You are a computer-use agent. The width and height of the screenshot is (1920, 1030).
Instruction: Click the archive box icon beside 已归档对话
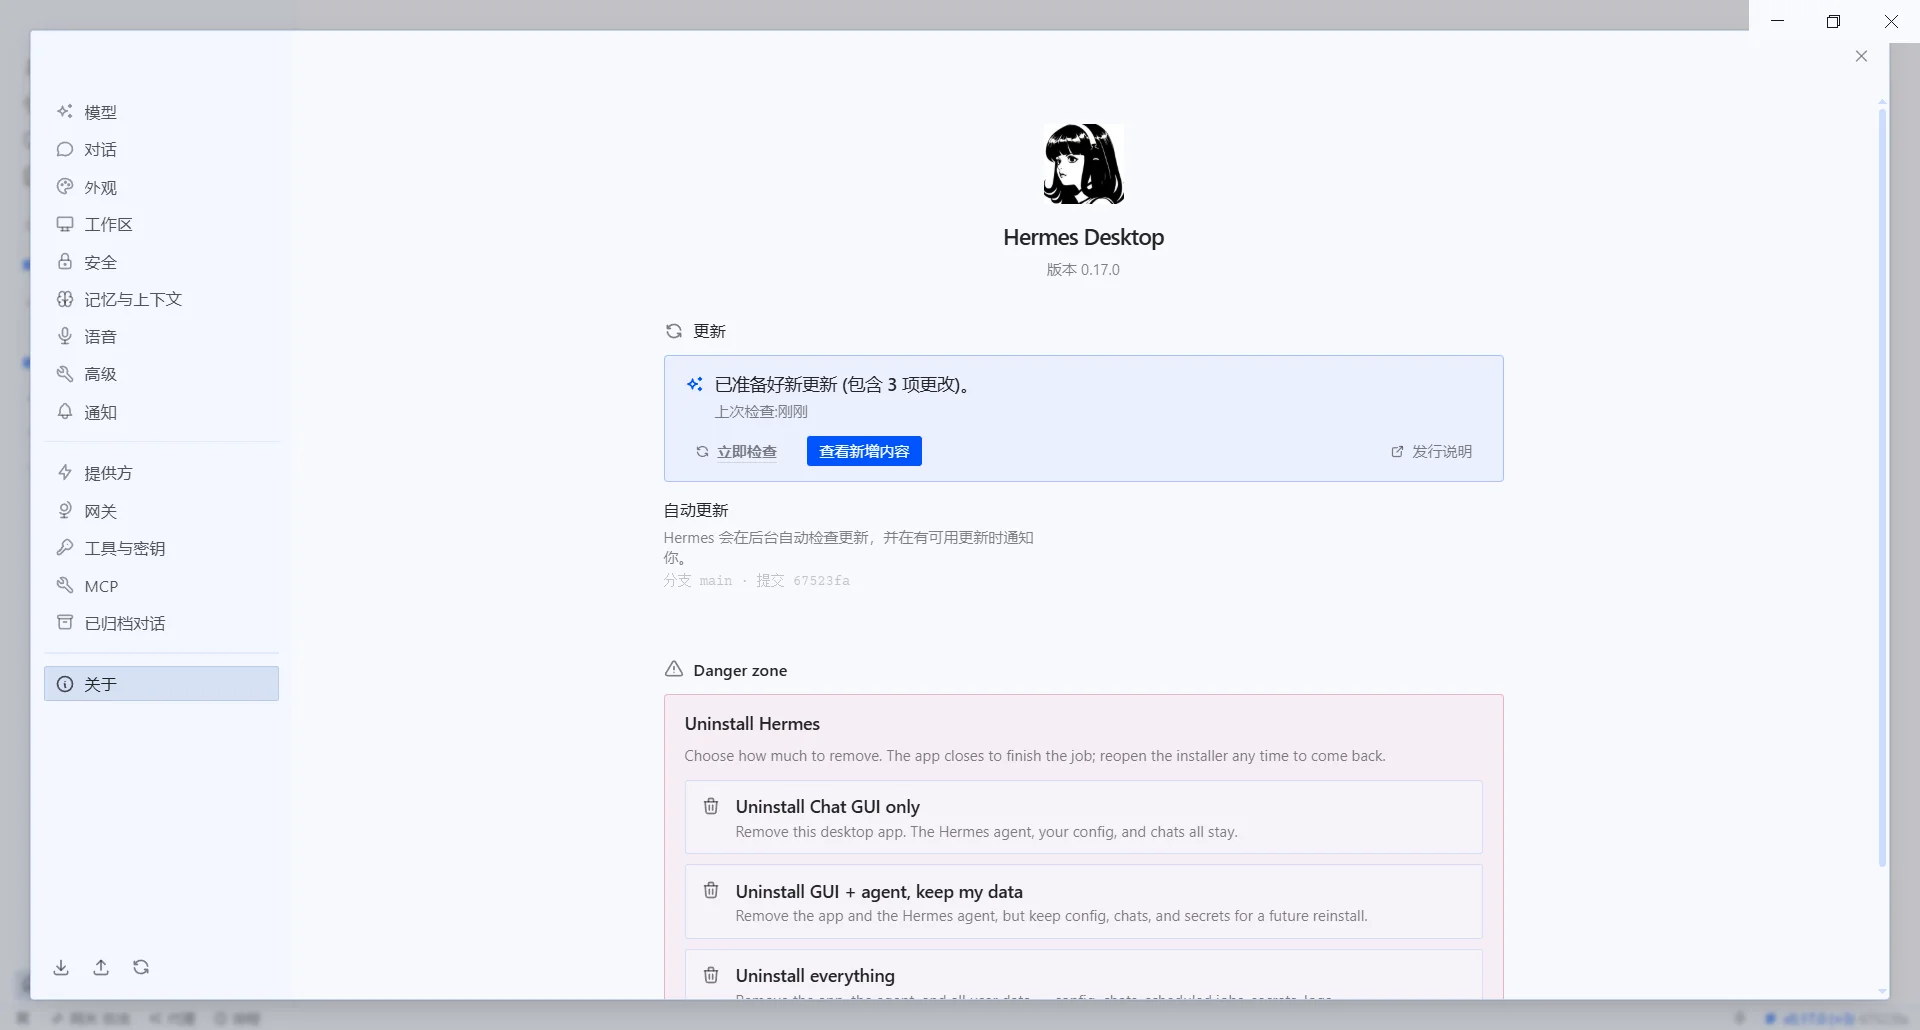65,622
